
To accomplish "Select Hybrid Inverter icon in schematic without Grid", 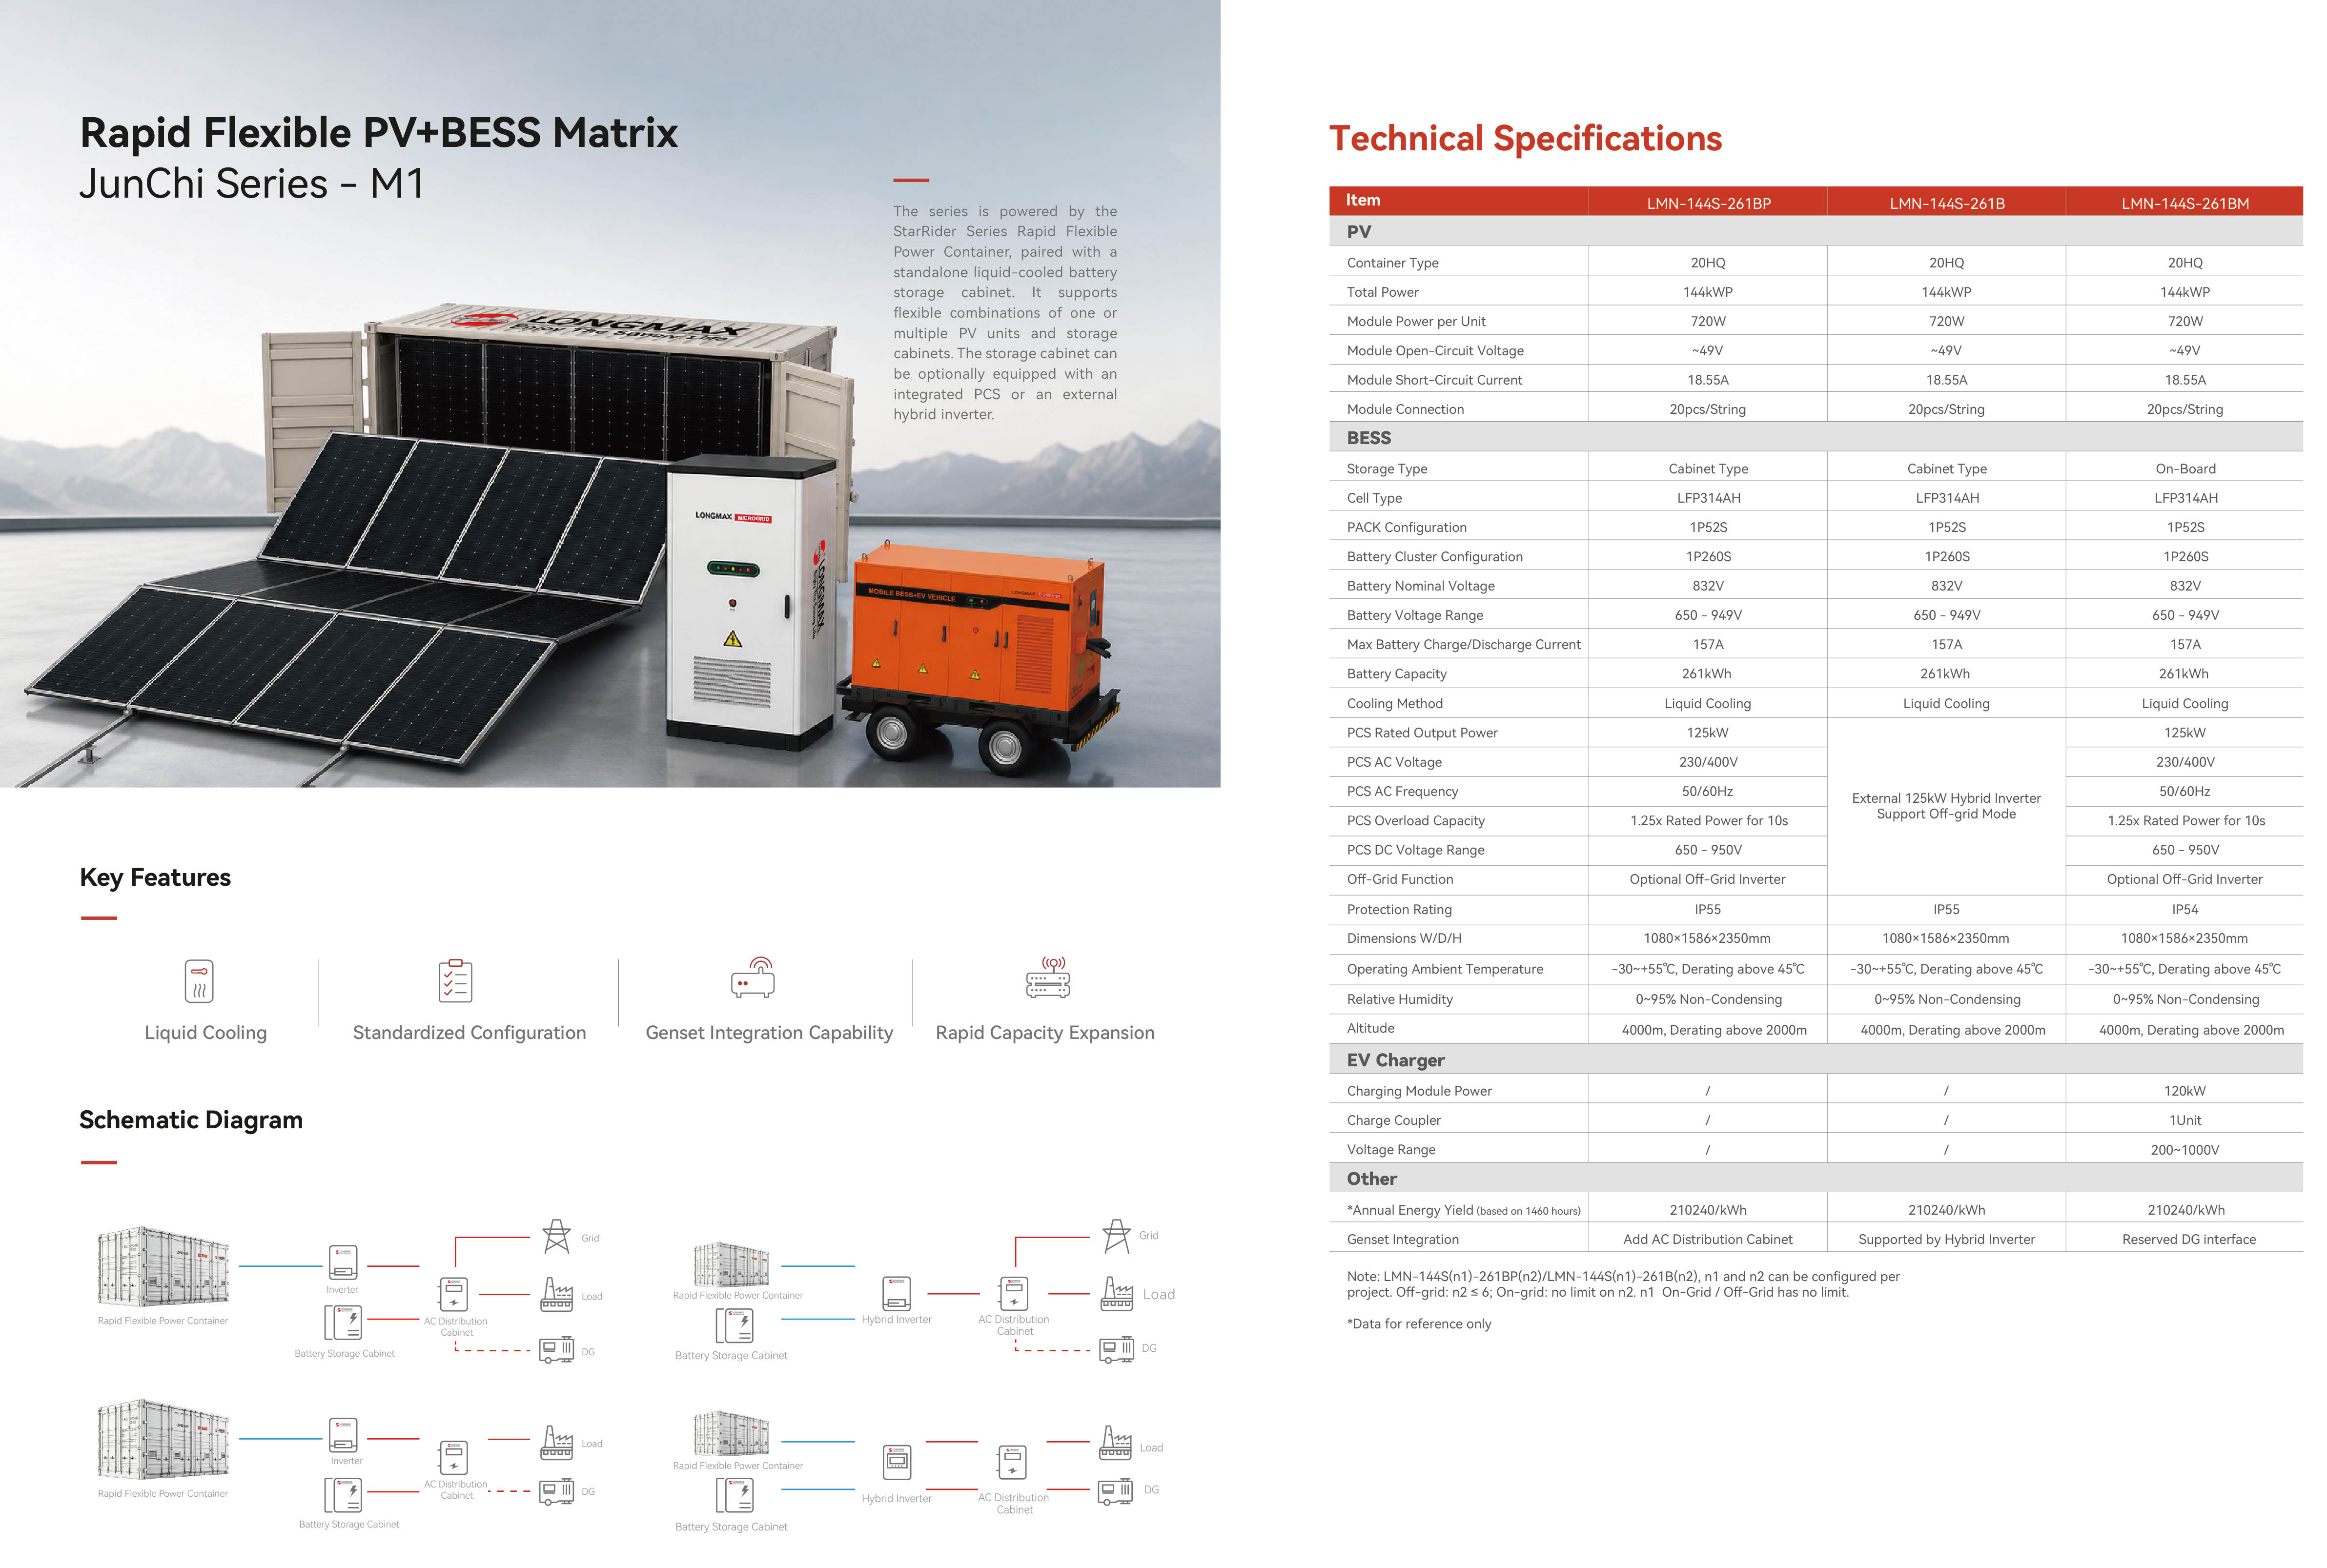I will point(897,1462).
